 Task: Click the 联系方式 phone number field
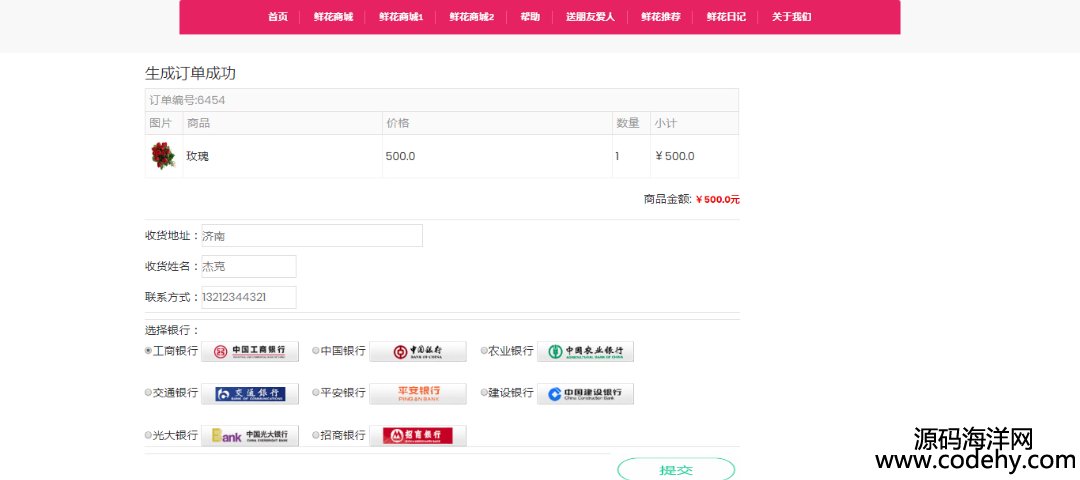click(x=248, y=298)
